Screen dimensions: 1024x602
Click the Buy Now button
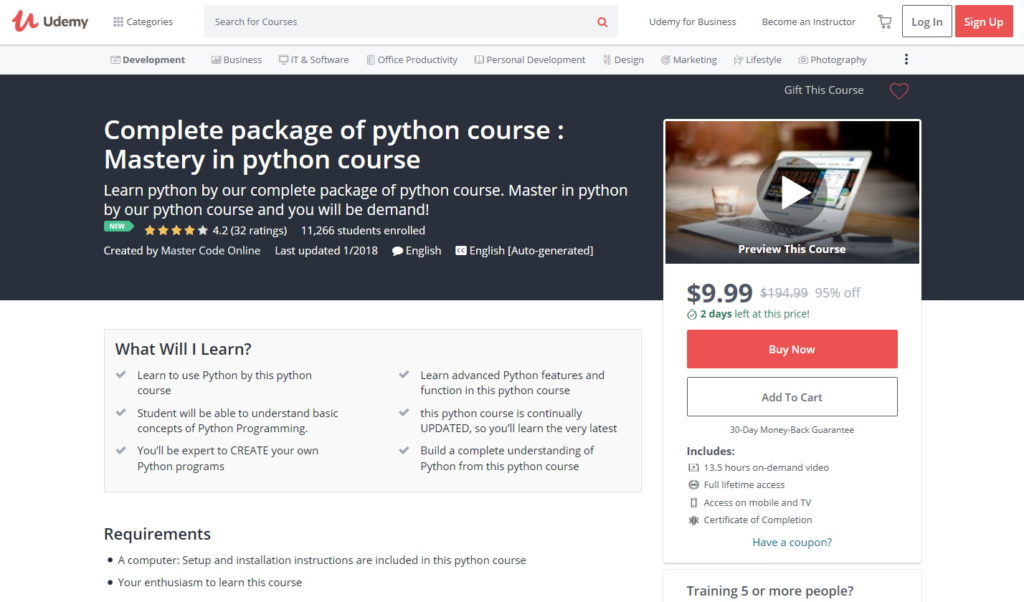[792, 349]
